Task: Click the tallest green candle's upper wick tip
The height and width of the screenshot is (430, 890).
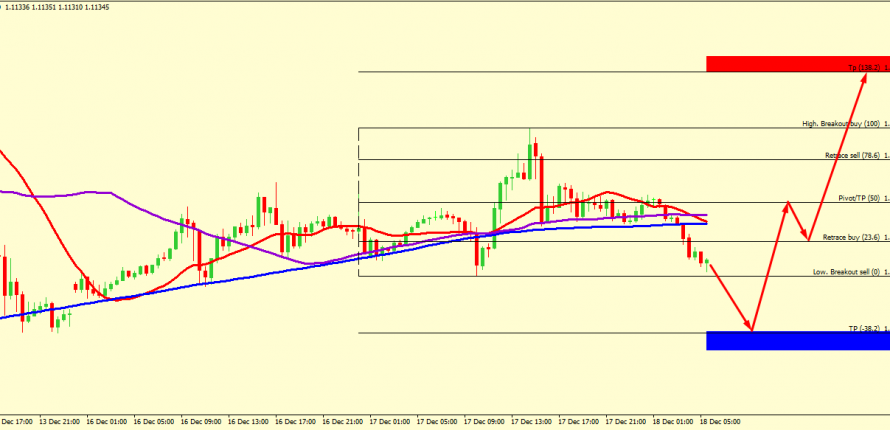Action: click(x=530, y=129)
